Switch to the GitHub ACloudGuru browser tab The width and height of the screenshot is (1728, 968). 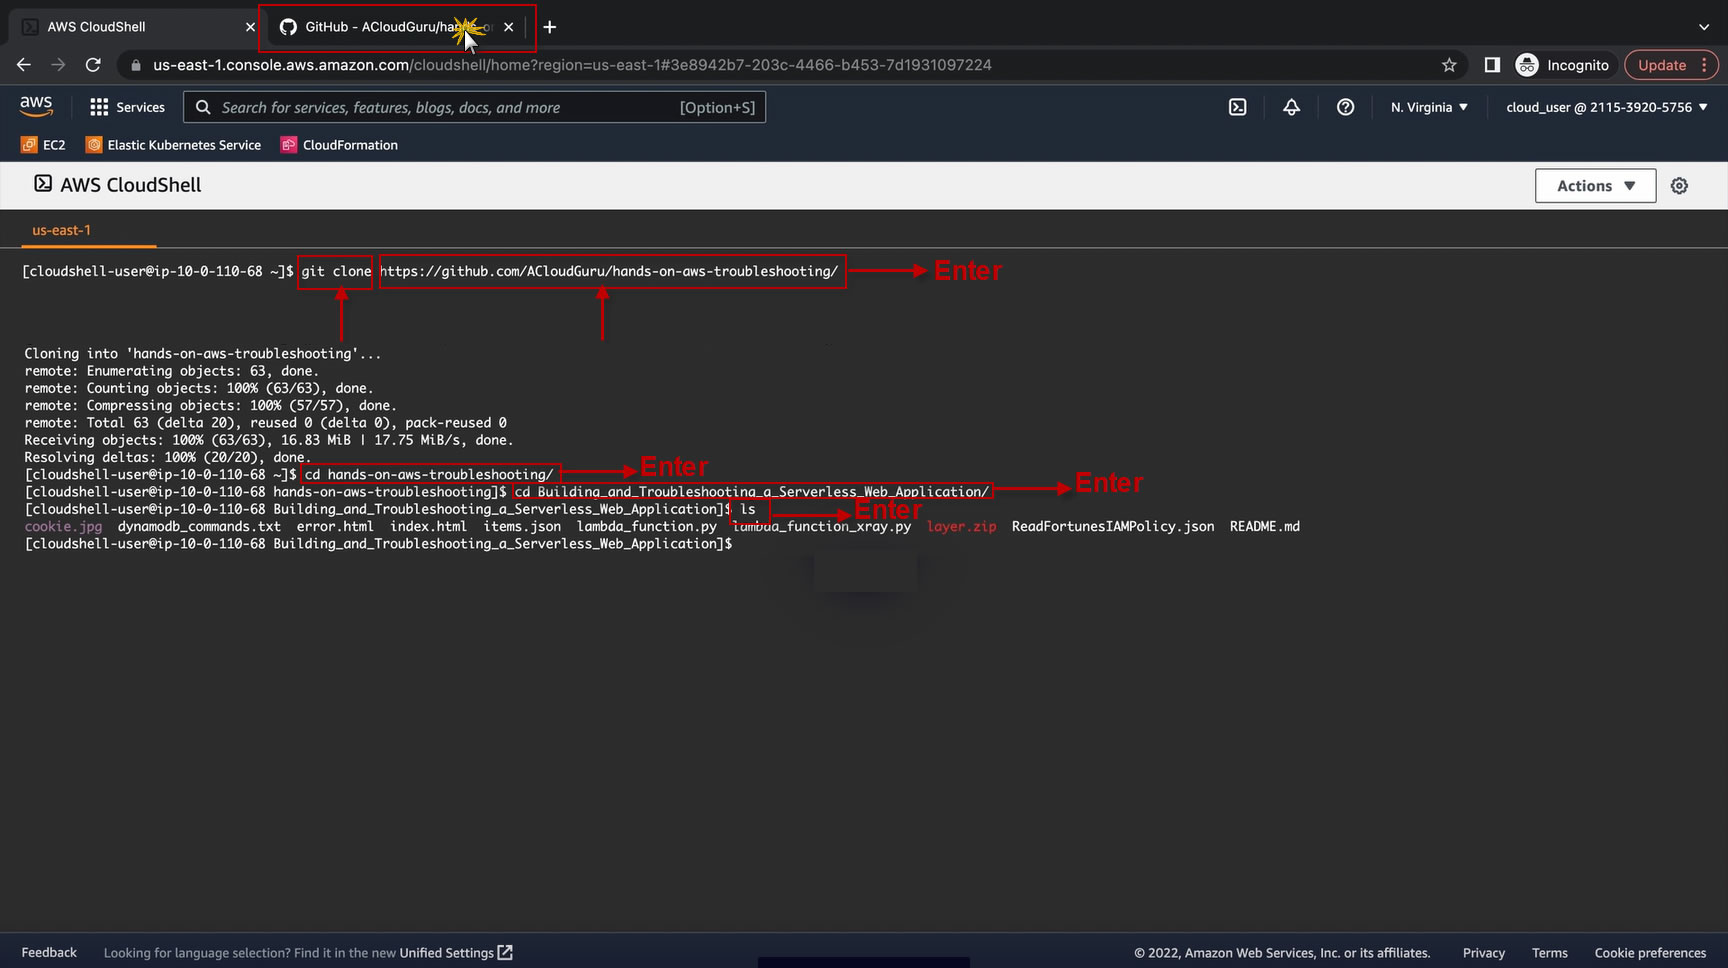(x=397, y=27)
